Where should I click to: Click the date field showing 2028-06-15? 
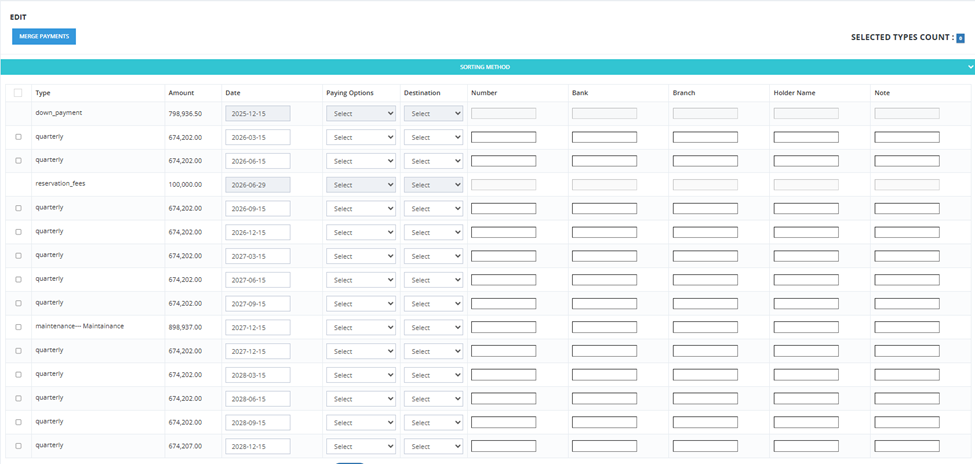257,399
